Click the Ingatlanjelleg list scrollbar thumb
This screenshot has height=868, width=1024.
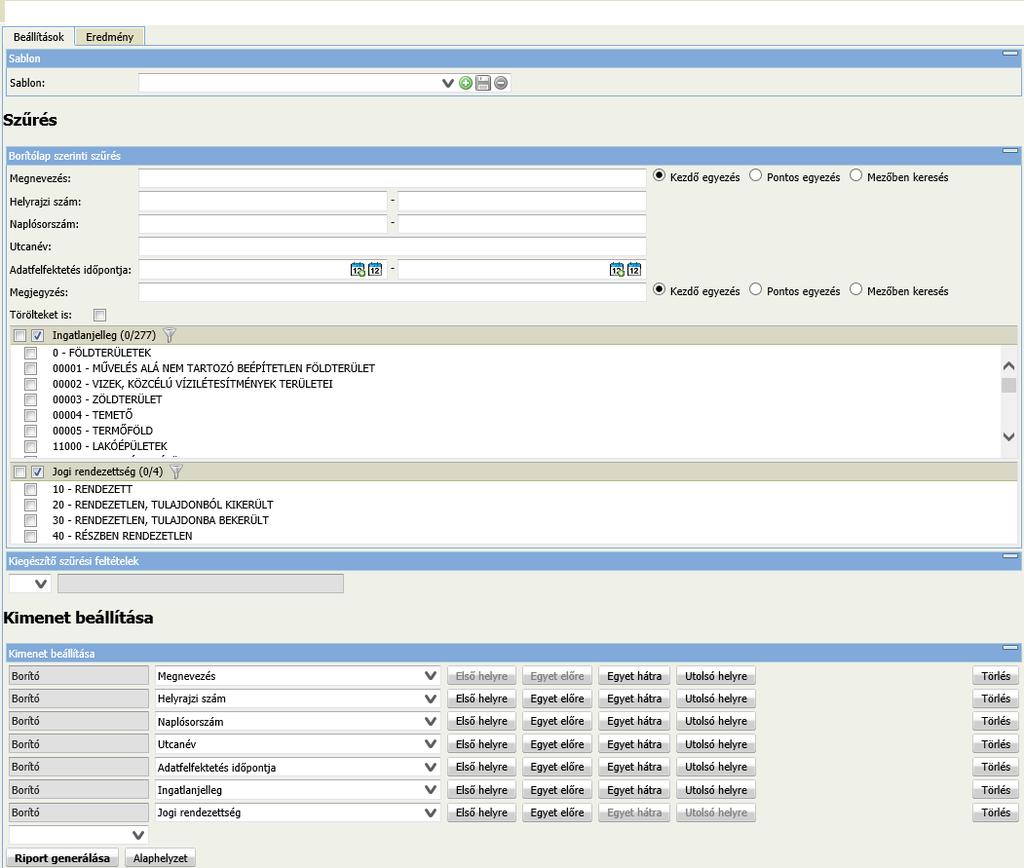coord(1009,385)
